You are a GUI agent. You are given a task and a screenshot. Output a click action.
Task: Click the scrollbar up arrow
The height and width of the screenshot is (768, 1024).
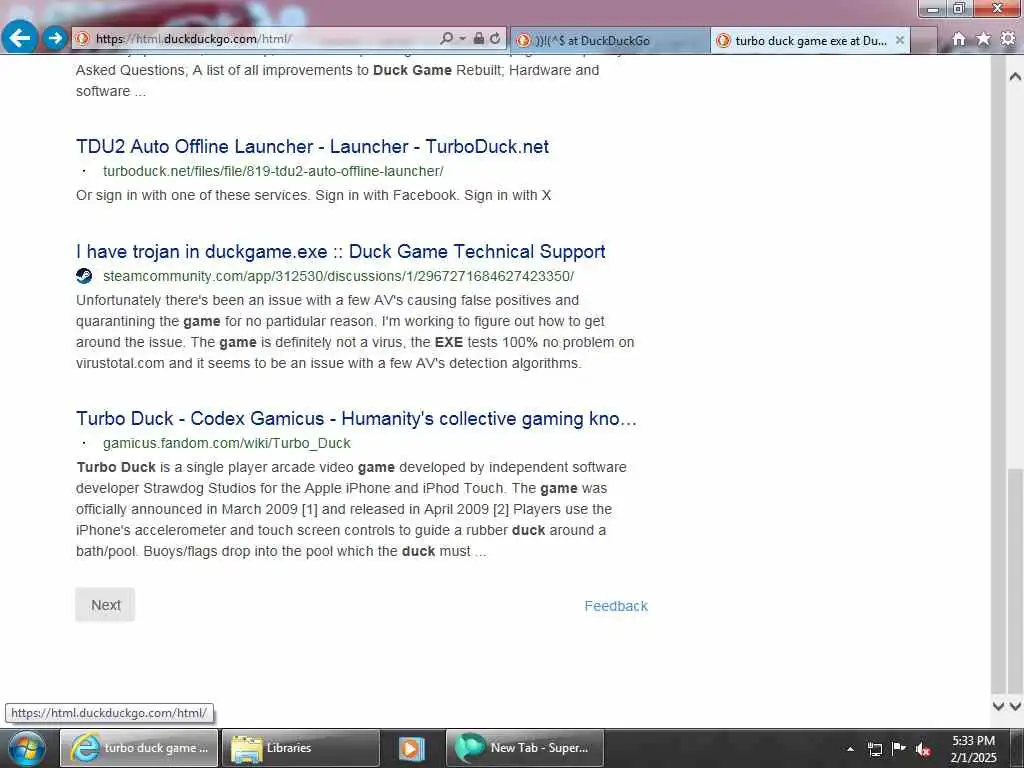1015,76
